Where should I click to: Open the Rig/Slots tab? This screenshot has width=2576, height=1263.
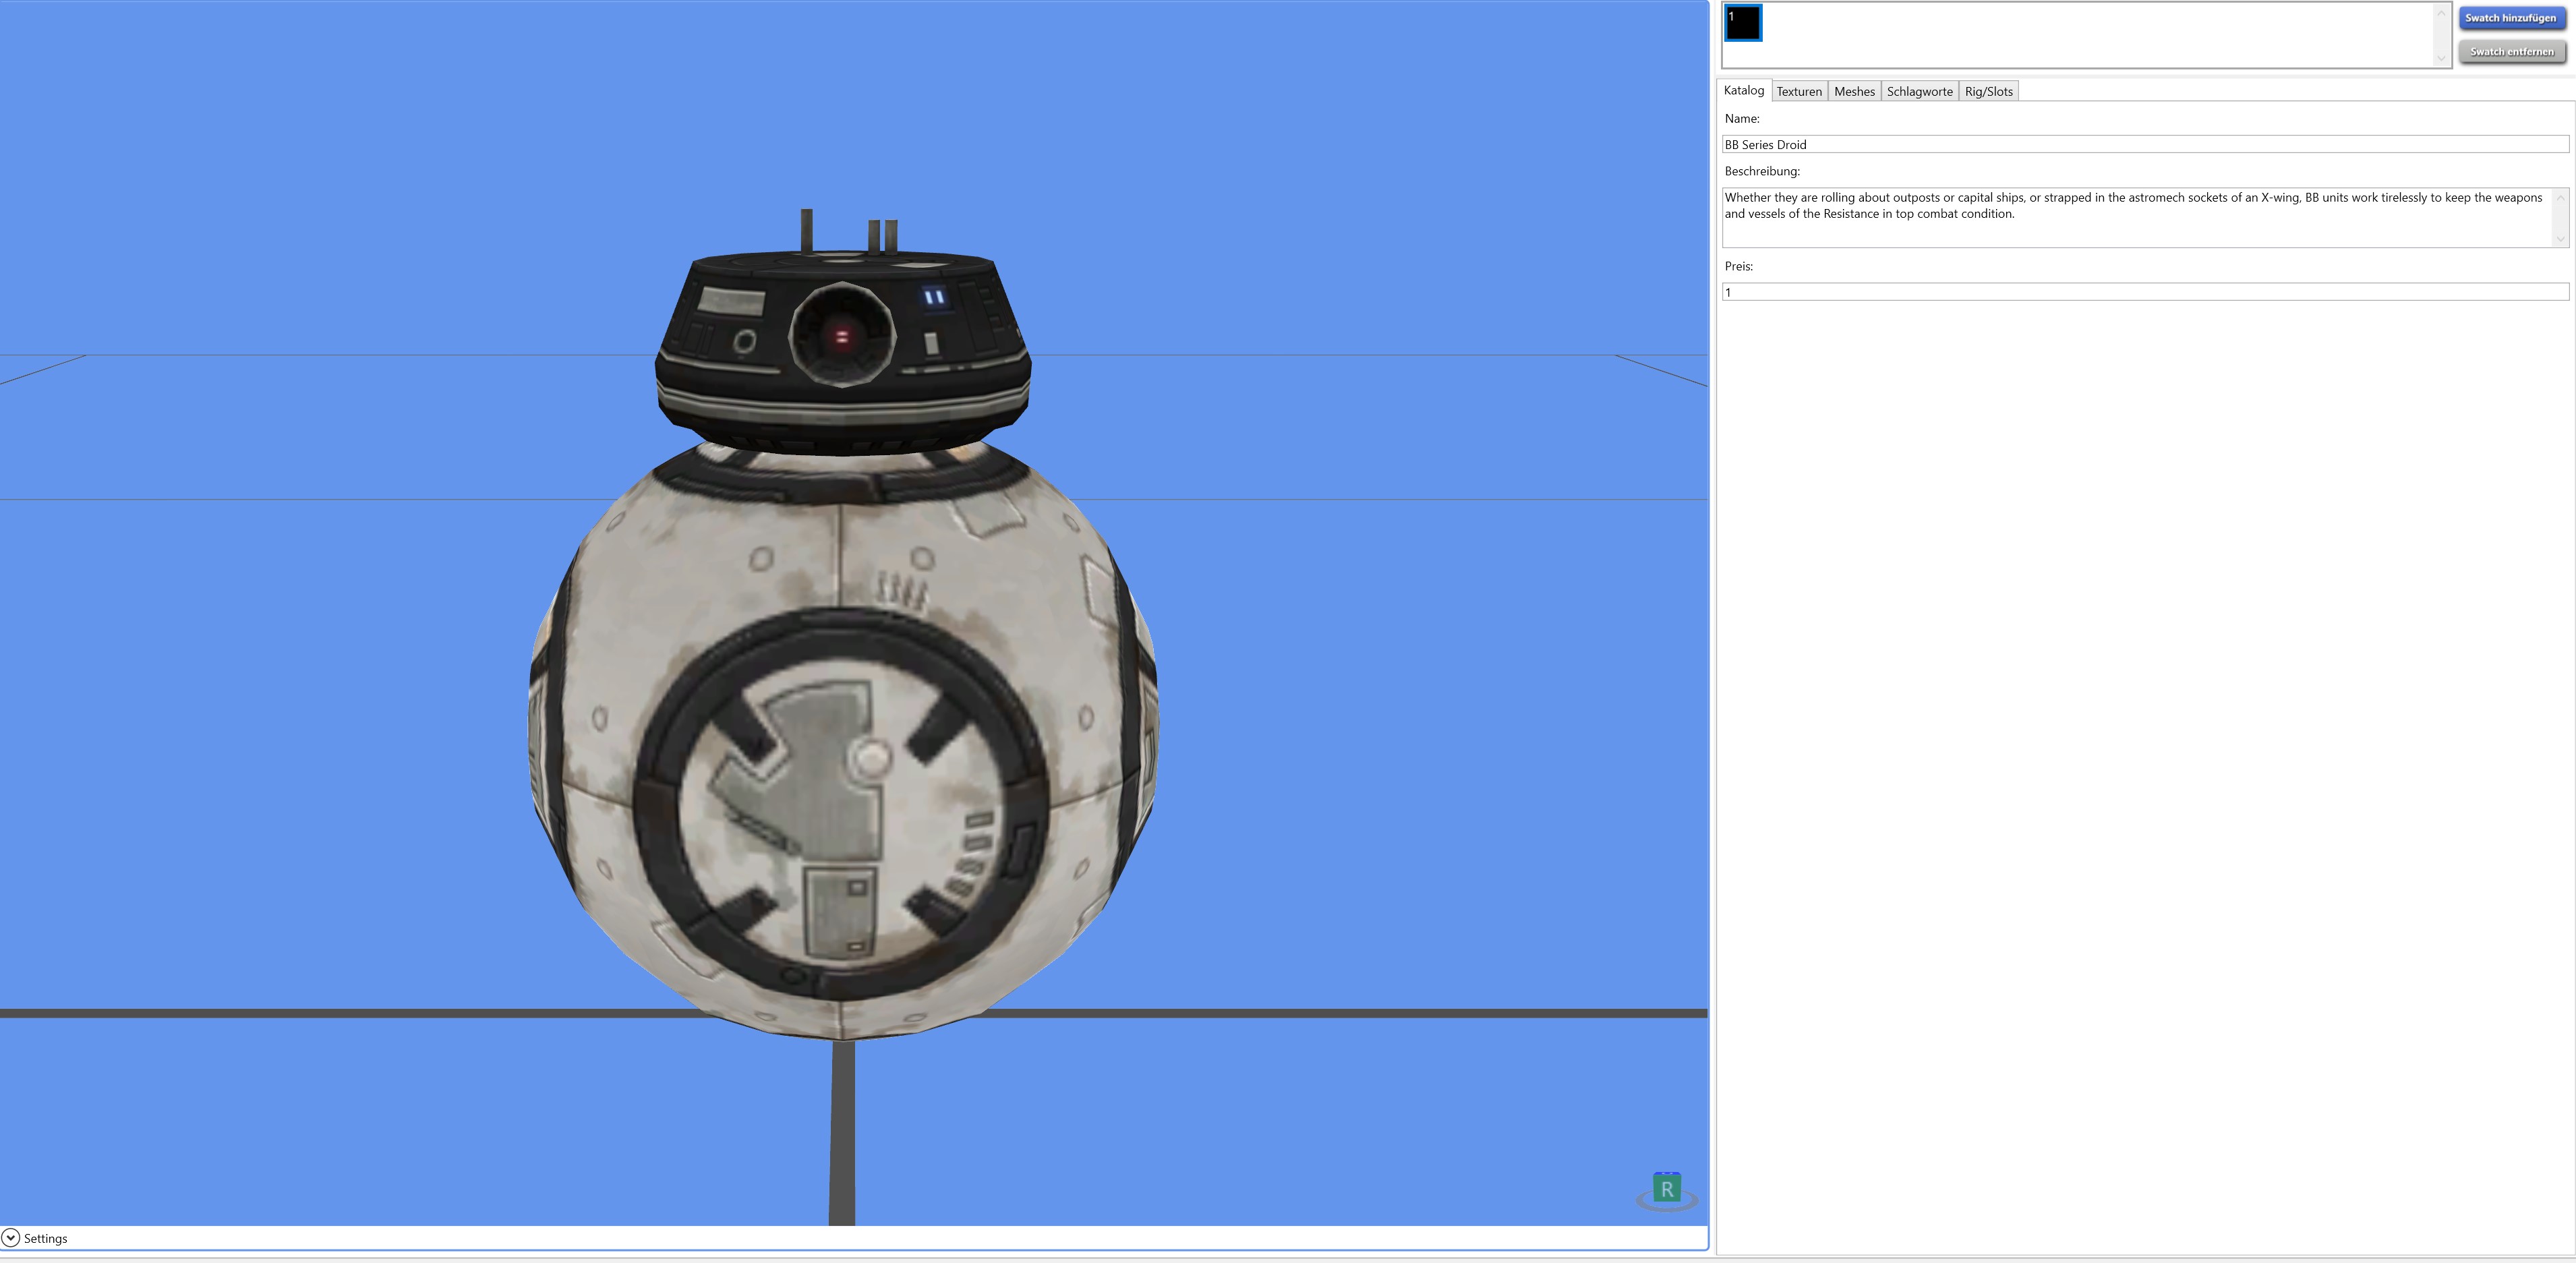tap(1988, 91)
